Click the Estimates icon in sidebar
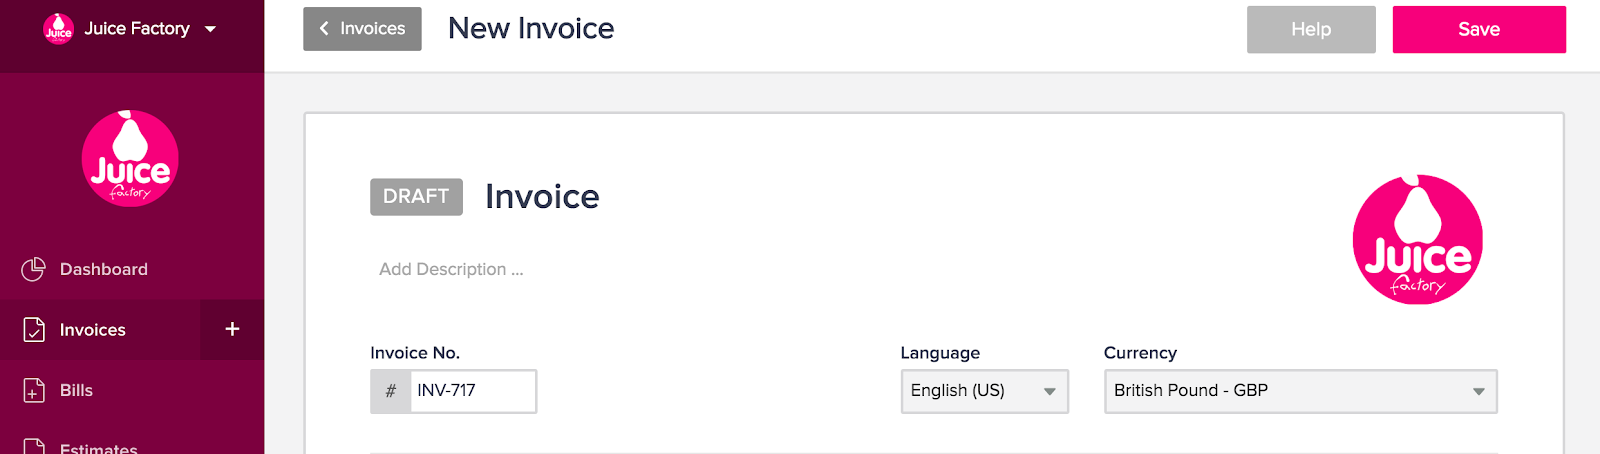 (x=34, y=447)
